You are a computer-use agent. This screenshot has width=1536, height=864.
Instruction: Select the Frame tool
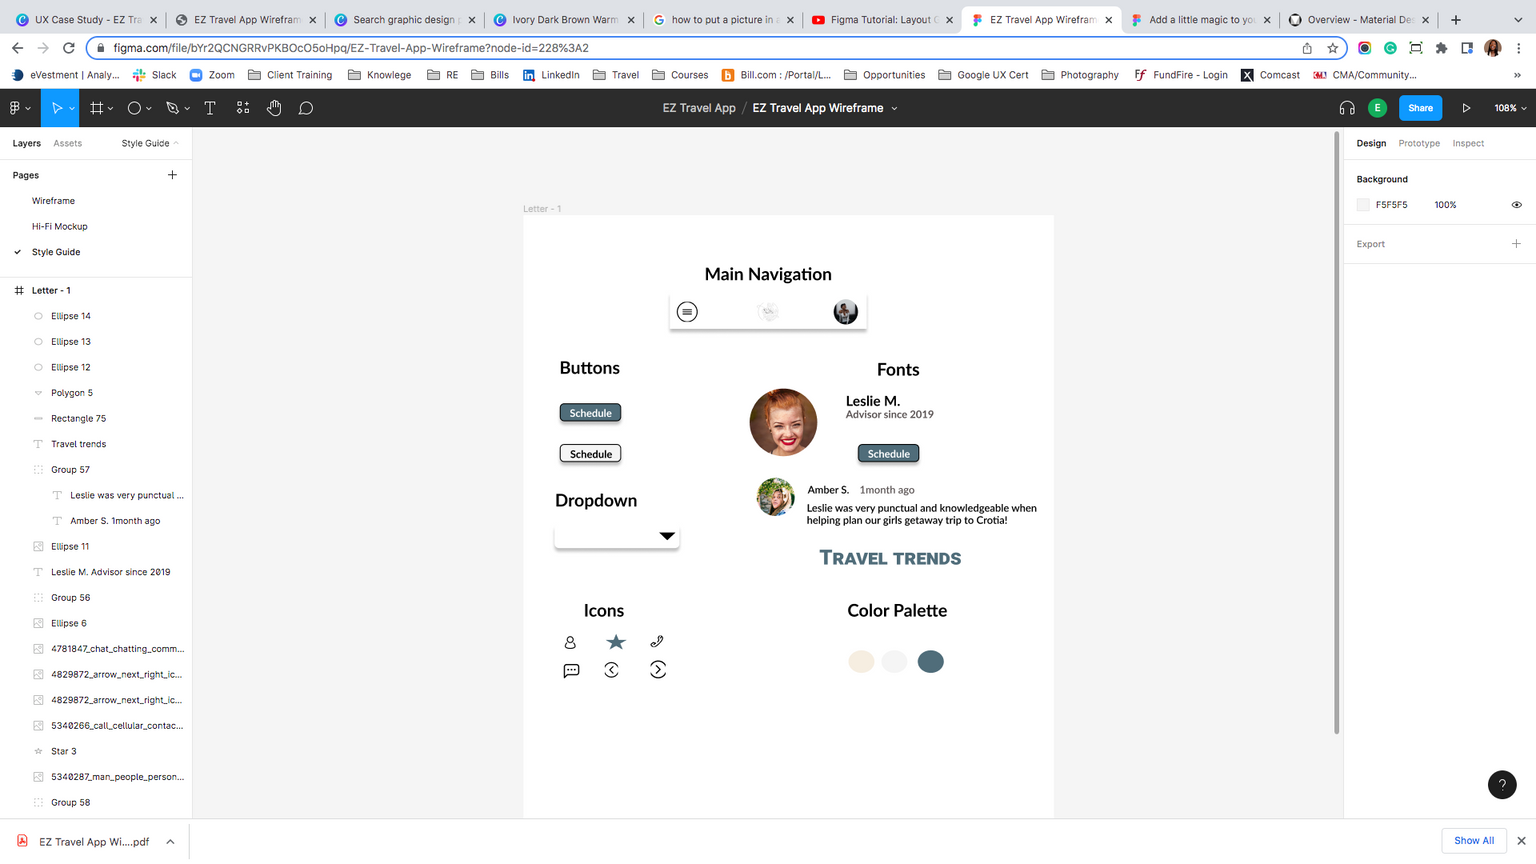97,108
